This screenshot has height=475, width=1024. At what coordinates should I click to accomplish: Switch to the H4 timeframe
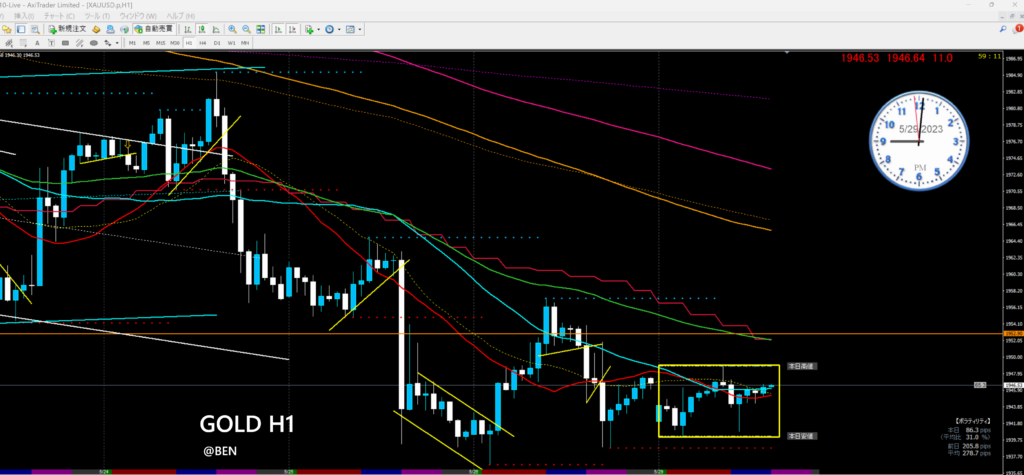click(x=204, y=44)
